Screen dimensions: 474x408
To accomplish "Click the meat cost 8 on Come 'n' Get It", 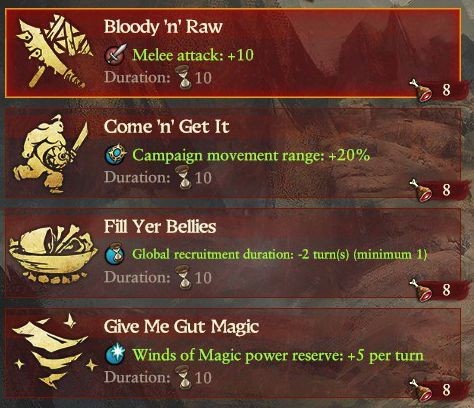I will click(x=446, y=190).
